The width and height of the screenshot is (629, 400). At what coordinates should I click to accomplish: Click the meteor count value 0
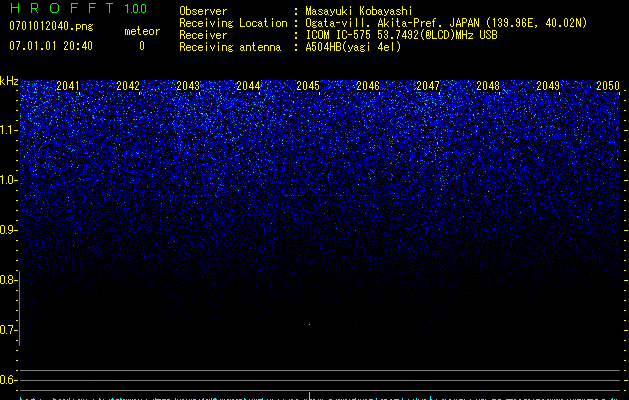pyautogui.click(x=142, y=46)
